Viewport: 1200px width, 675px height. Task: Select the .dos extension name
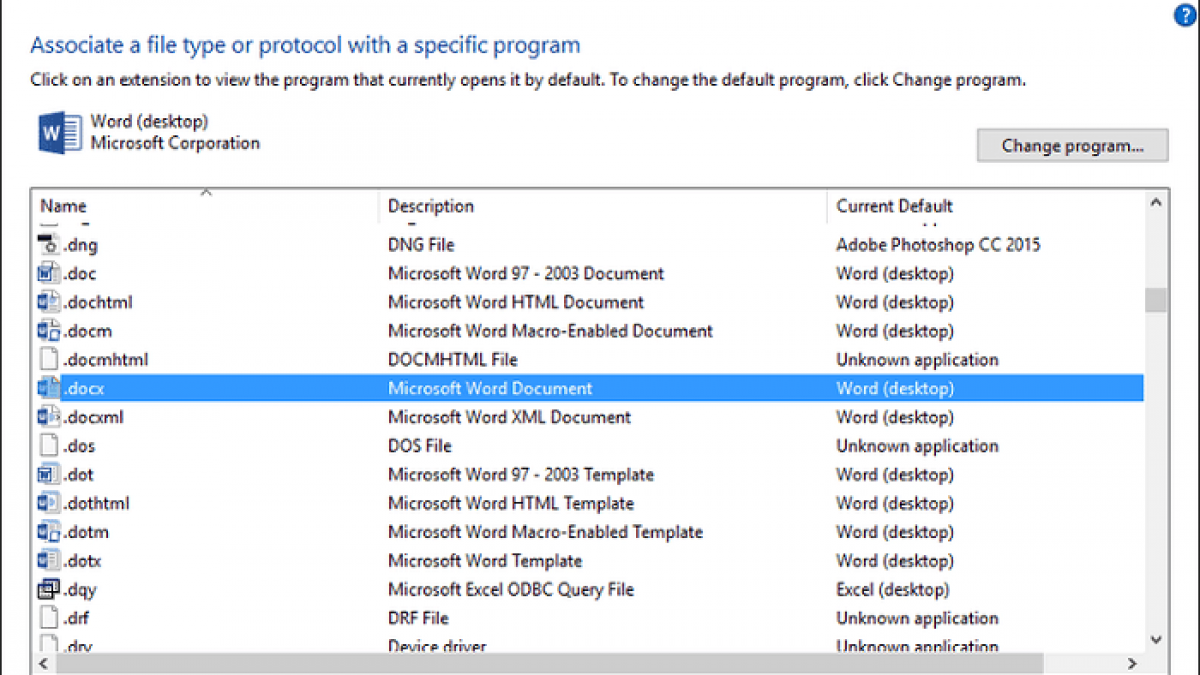pyautogui.click(x=80, y=446)
